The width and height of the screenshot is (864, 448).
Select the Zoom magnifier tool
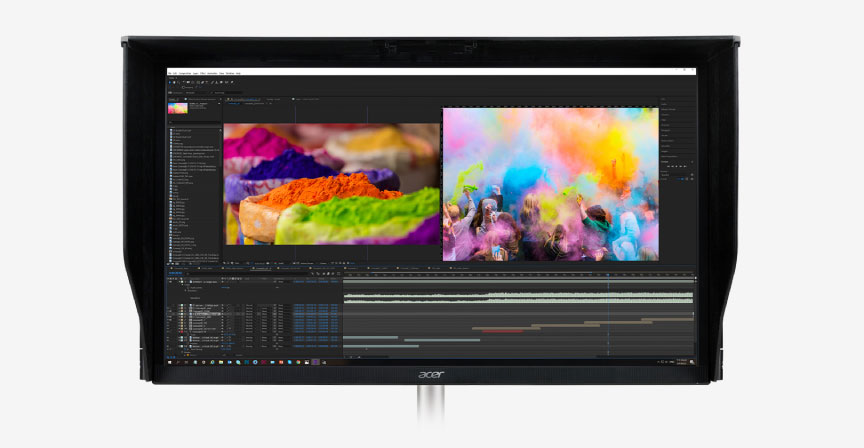[179, 83]
